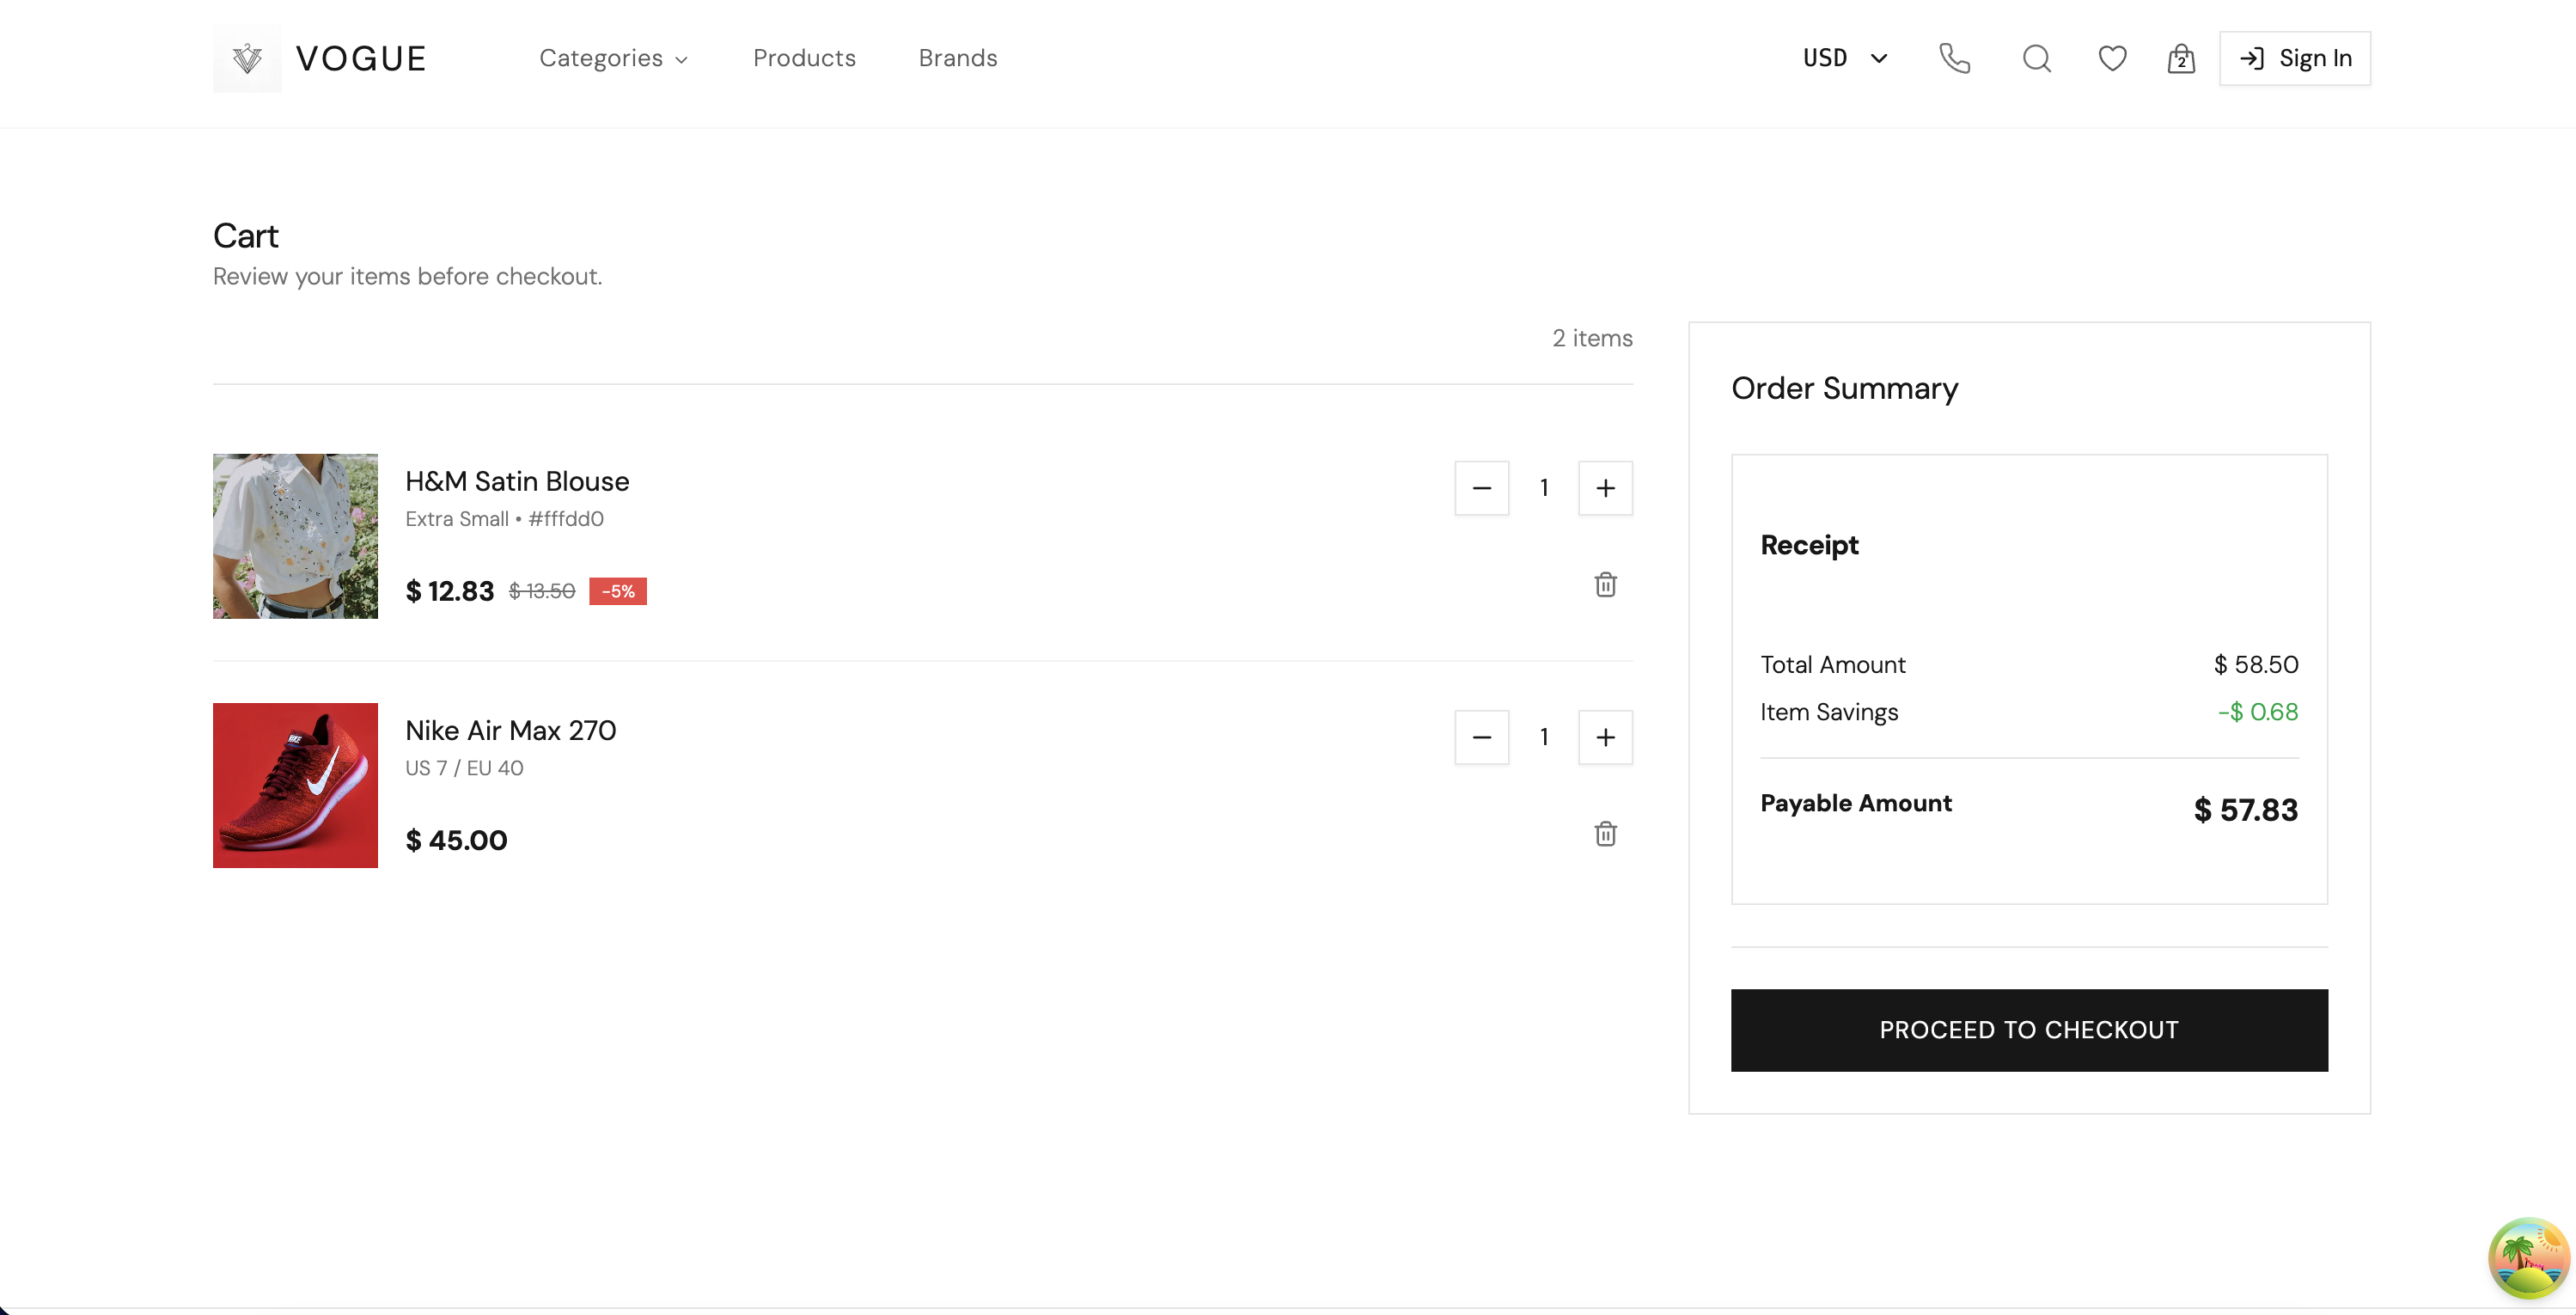Delete H&M Satin Blouse from cart

click(x=1605, y=584)
